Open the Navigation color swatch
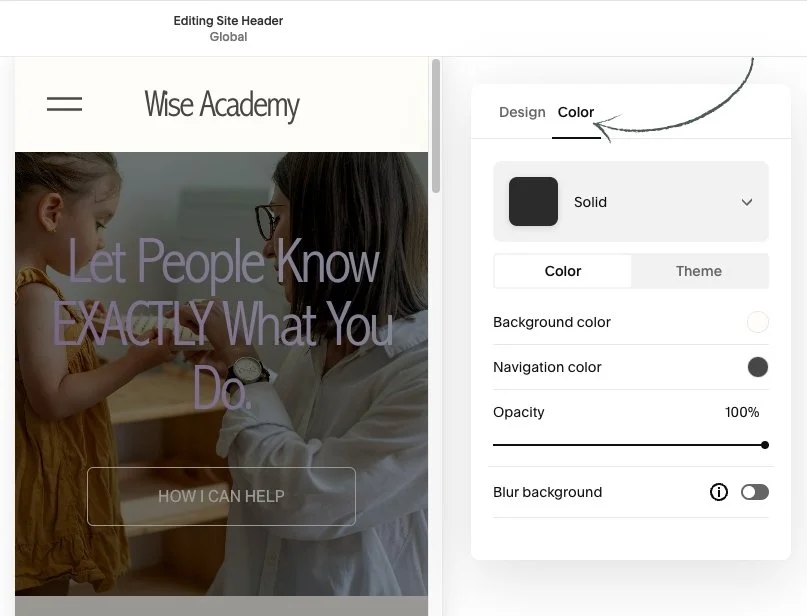807x616 pixels. tap(758, 367)
